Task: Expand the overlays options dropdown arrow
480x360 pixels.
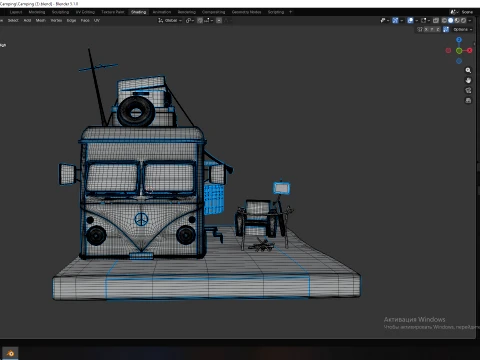Action: (x=417, y=20)
